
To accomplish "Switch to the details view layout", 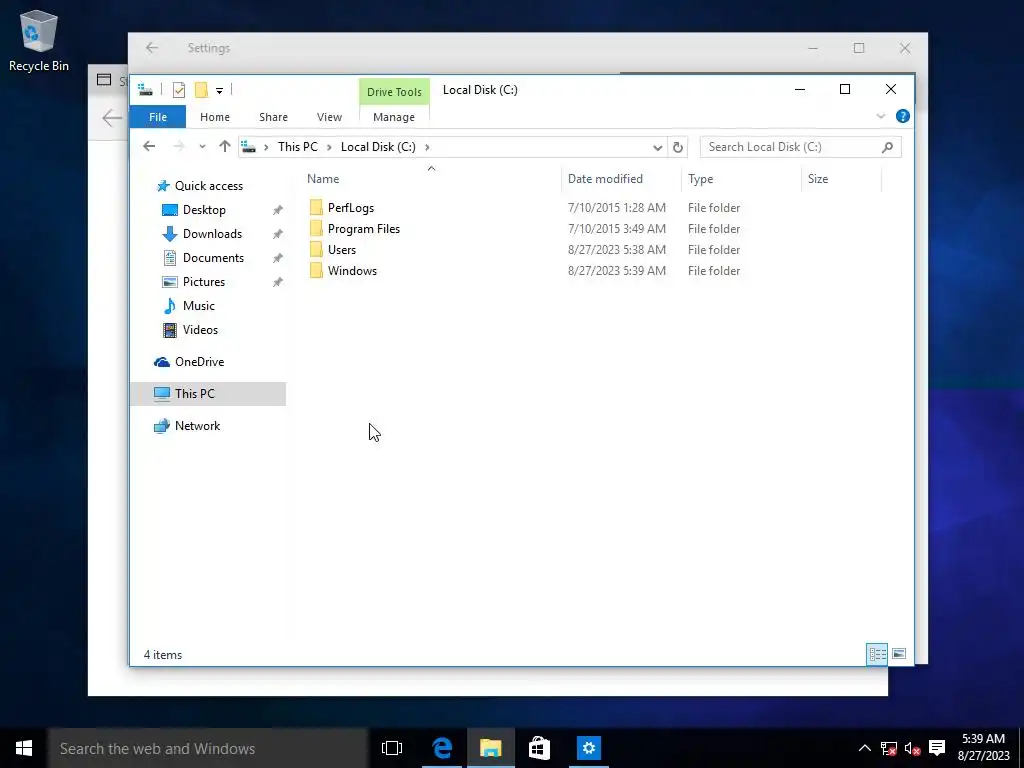I will pyautogui.click(x=877, y=654).
